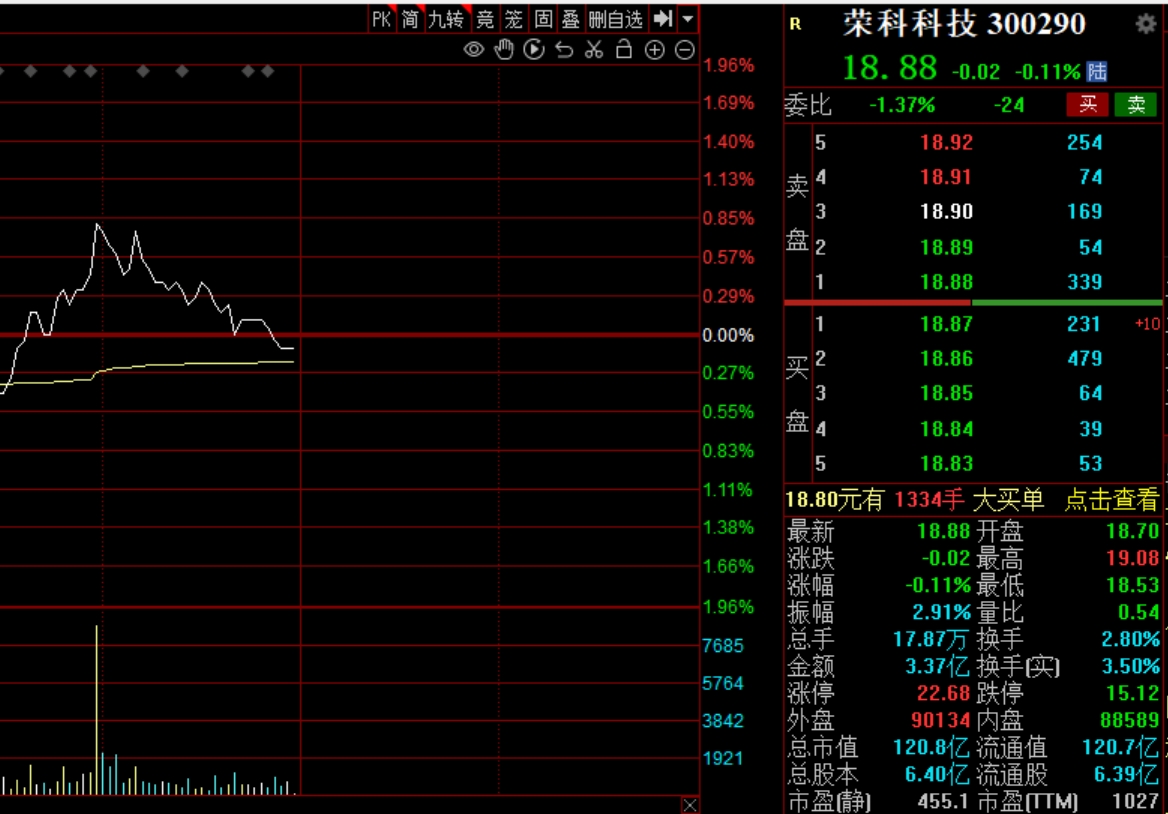Click the 最高 value 19.08
The width and height of the screenshot is (1168, 814).
tap(1132, 558)
